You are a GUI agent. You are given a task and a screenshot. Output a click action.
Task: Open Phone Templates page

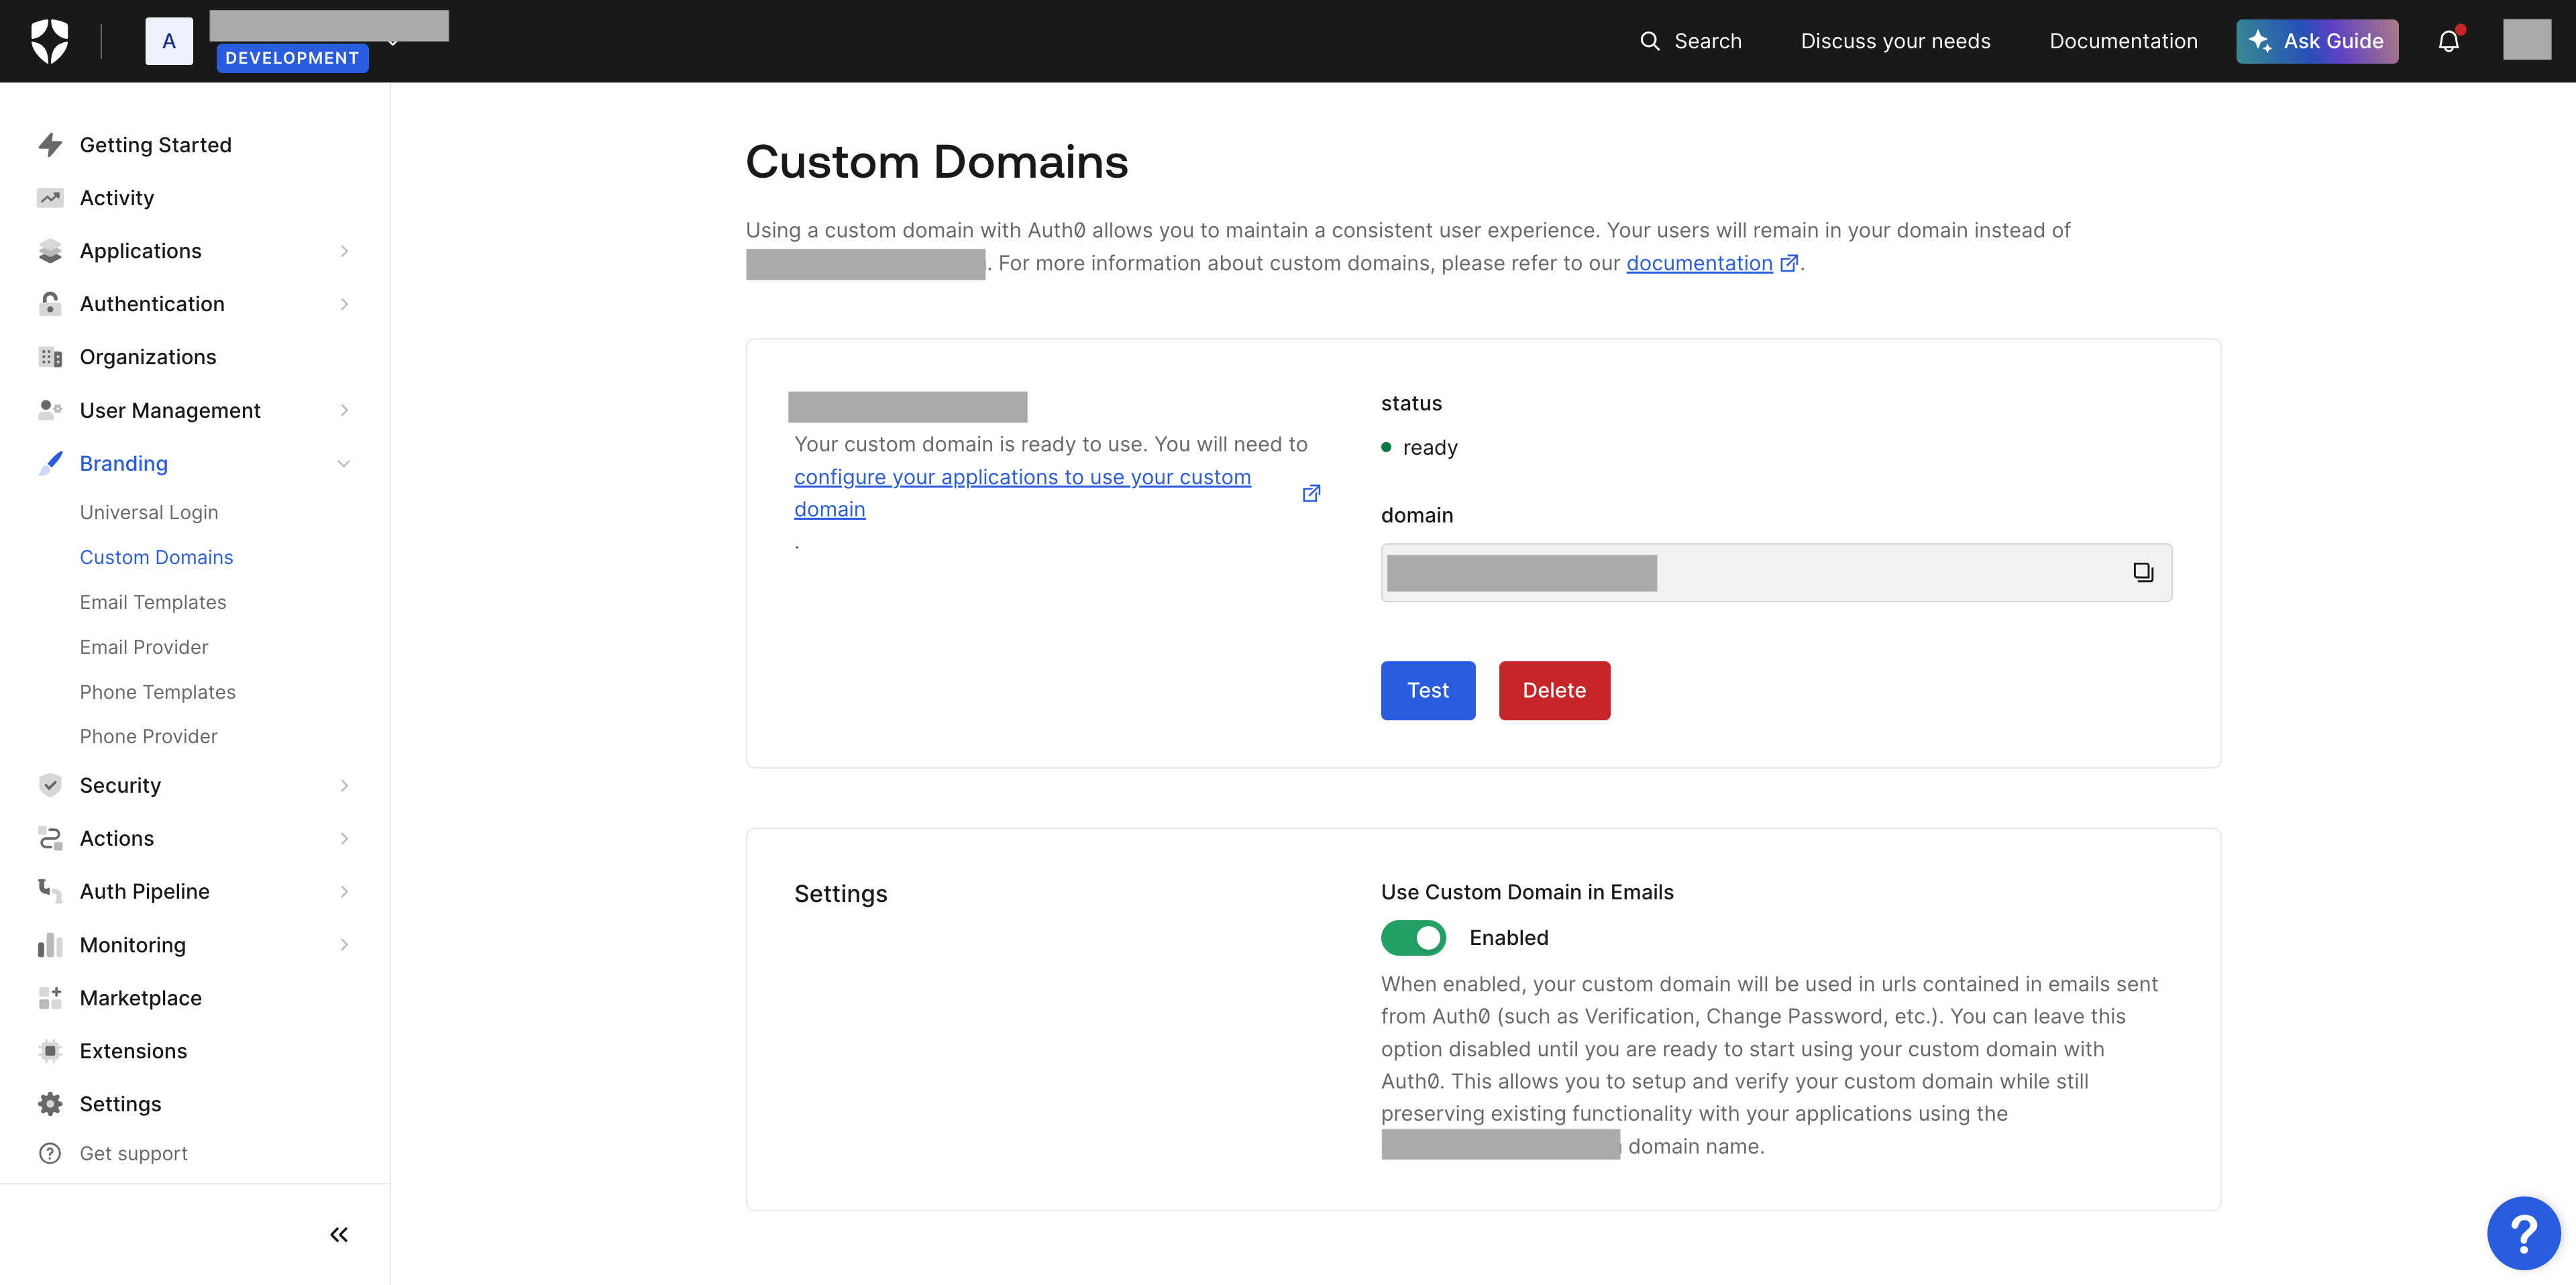click(x=158, y=692)
